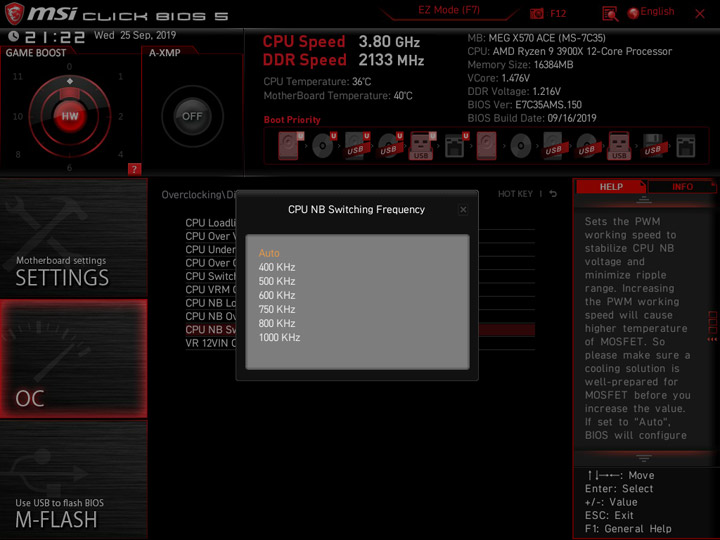The height and width of the screenshot is (540, 720).
Task: Click the date Wed 25 Sep, 2019
Action: tap(135, 35)
